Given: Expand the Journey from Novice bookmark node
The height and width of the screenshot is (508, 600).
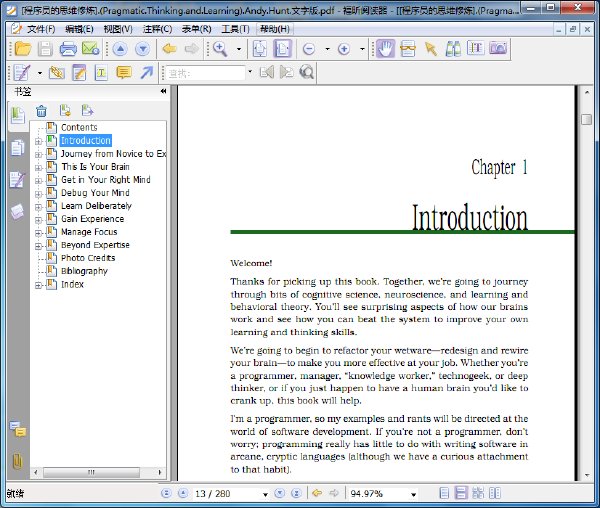Looking at the screenshot, I should point(38,155).
